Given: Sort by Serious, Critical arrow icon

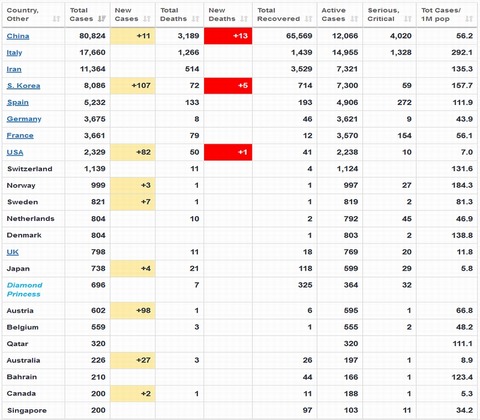Looking at the screenshot, I should 408,19.
